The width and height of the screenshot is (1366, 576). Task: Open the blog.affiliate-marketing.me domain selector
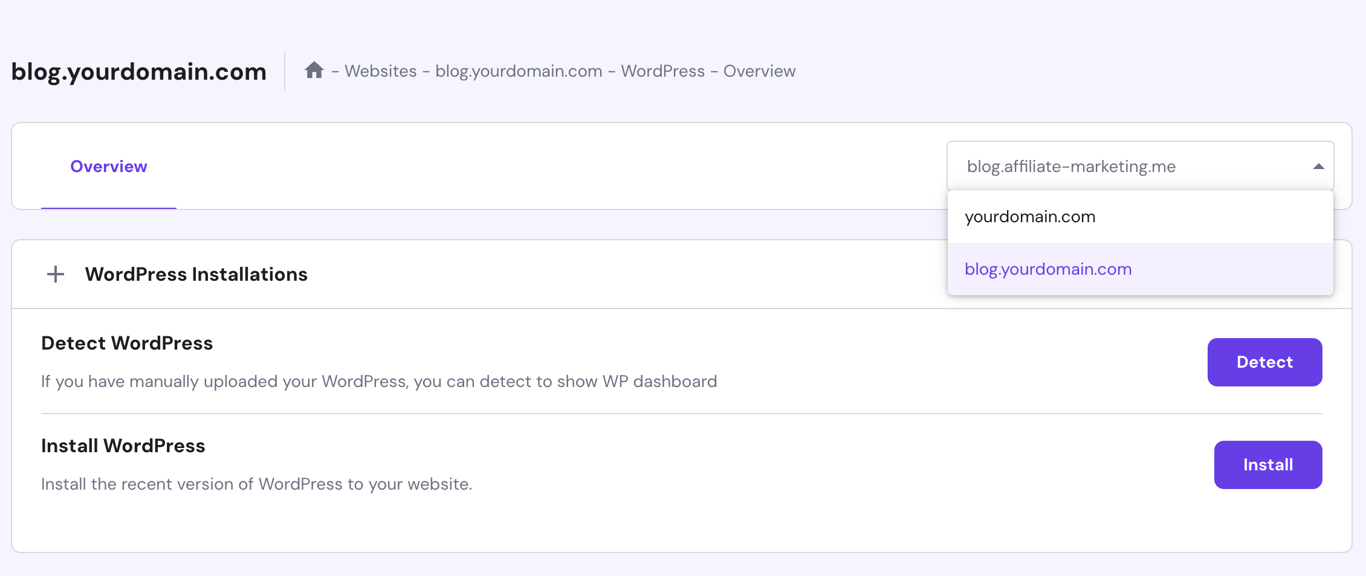[1140, 165]
